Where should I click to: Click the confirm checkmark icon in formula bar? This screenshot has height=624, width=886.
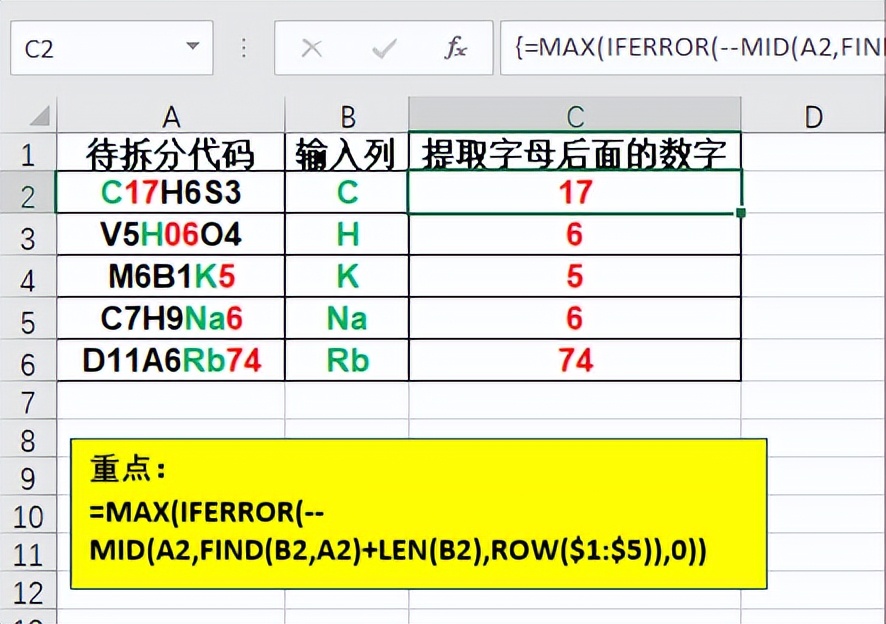[x=384, y=49]
